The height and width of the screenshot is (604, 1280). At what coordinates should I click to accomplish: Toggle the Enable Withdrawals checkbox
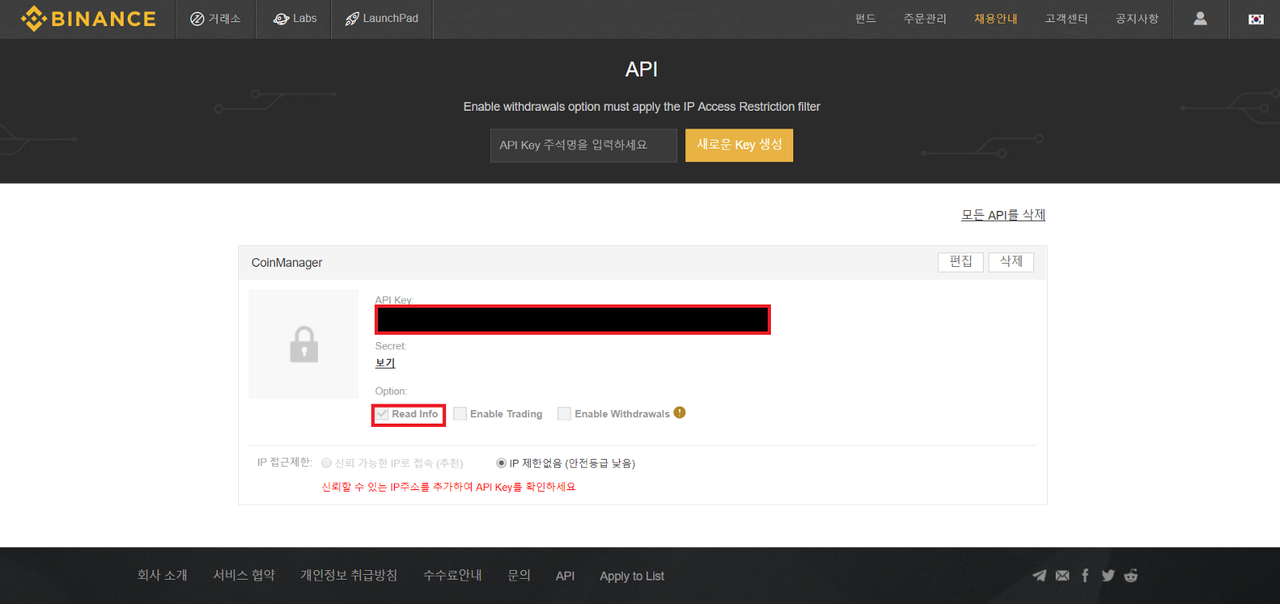click(564, 413)
